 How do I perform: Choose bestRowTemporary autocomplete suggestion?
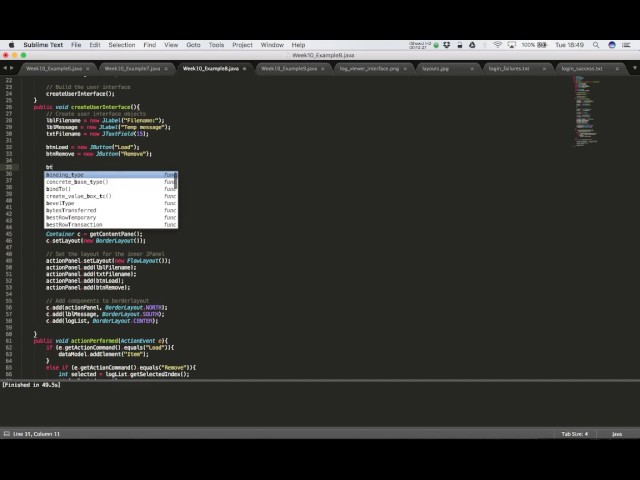[109, 218]
